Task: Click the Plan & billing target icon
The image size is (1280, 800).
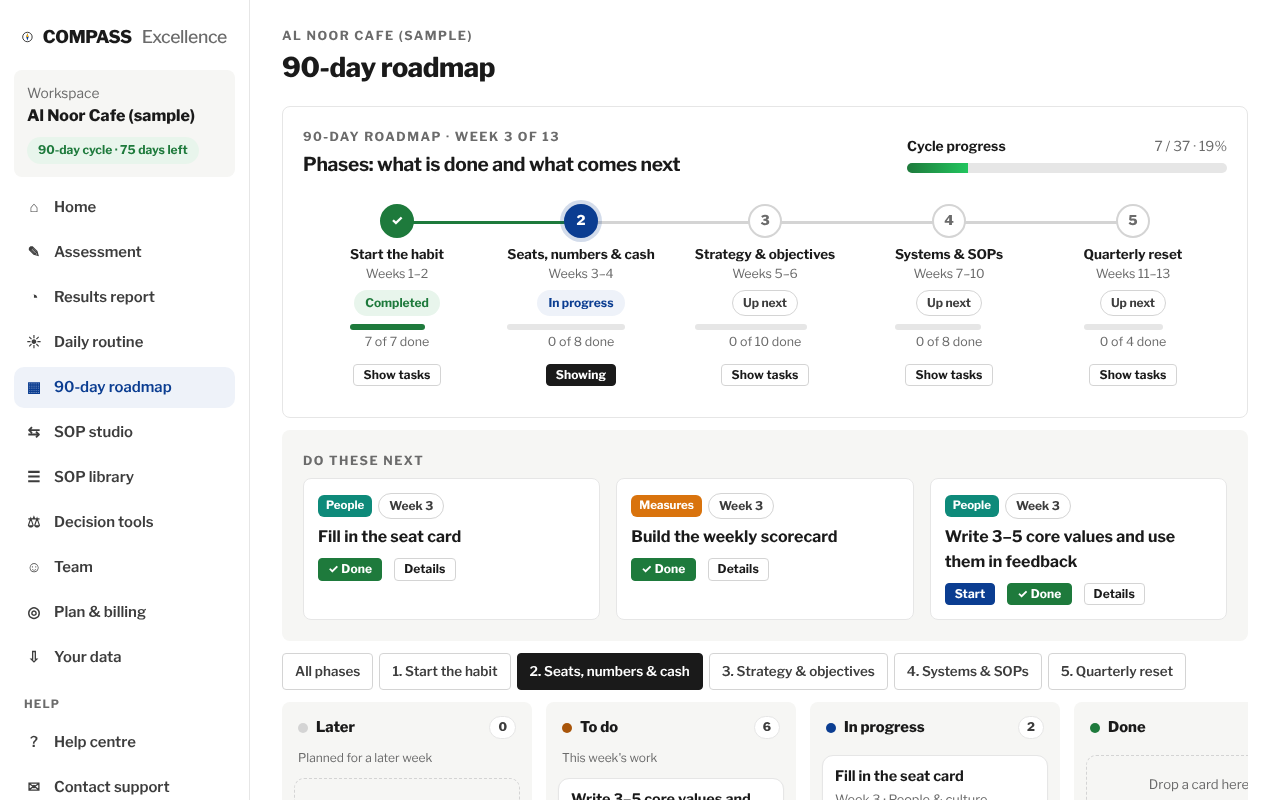Action: 34,612
